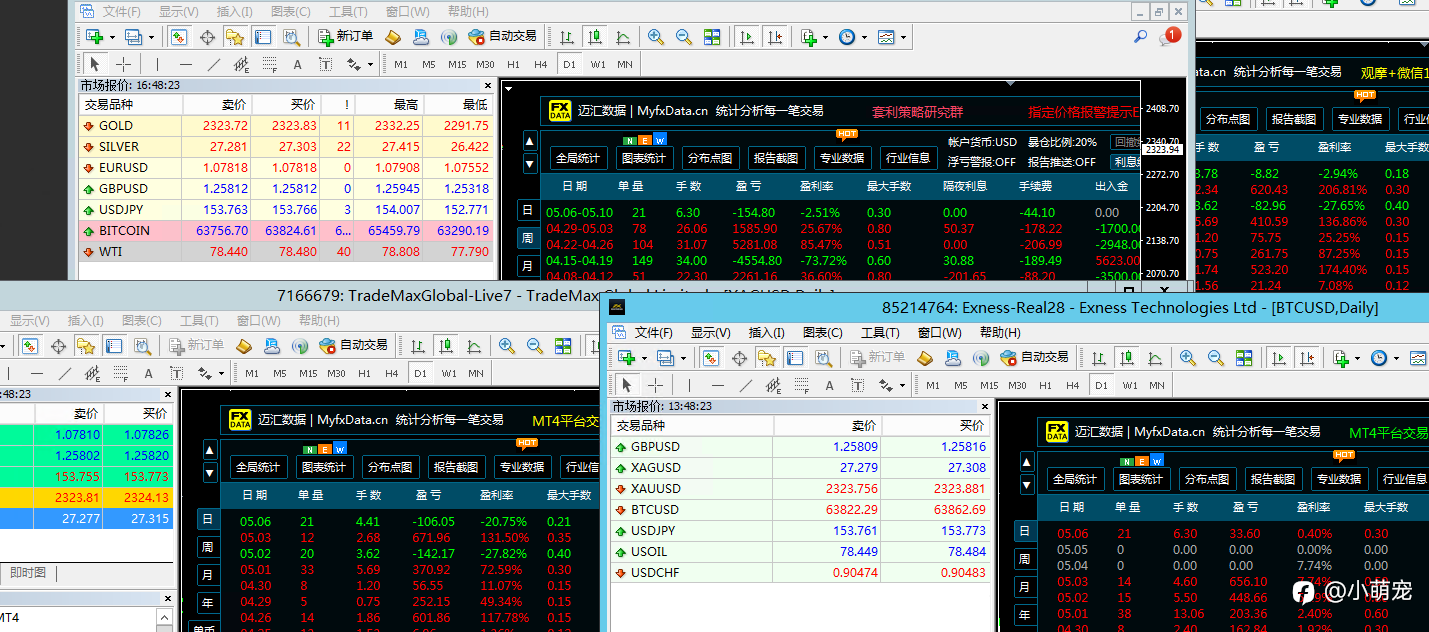Toggle Navigator panel icon in top window
Screen dimensions: 1429x632
[235, 37]
